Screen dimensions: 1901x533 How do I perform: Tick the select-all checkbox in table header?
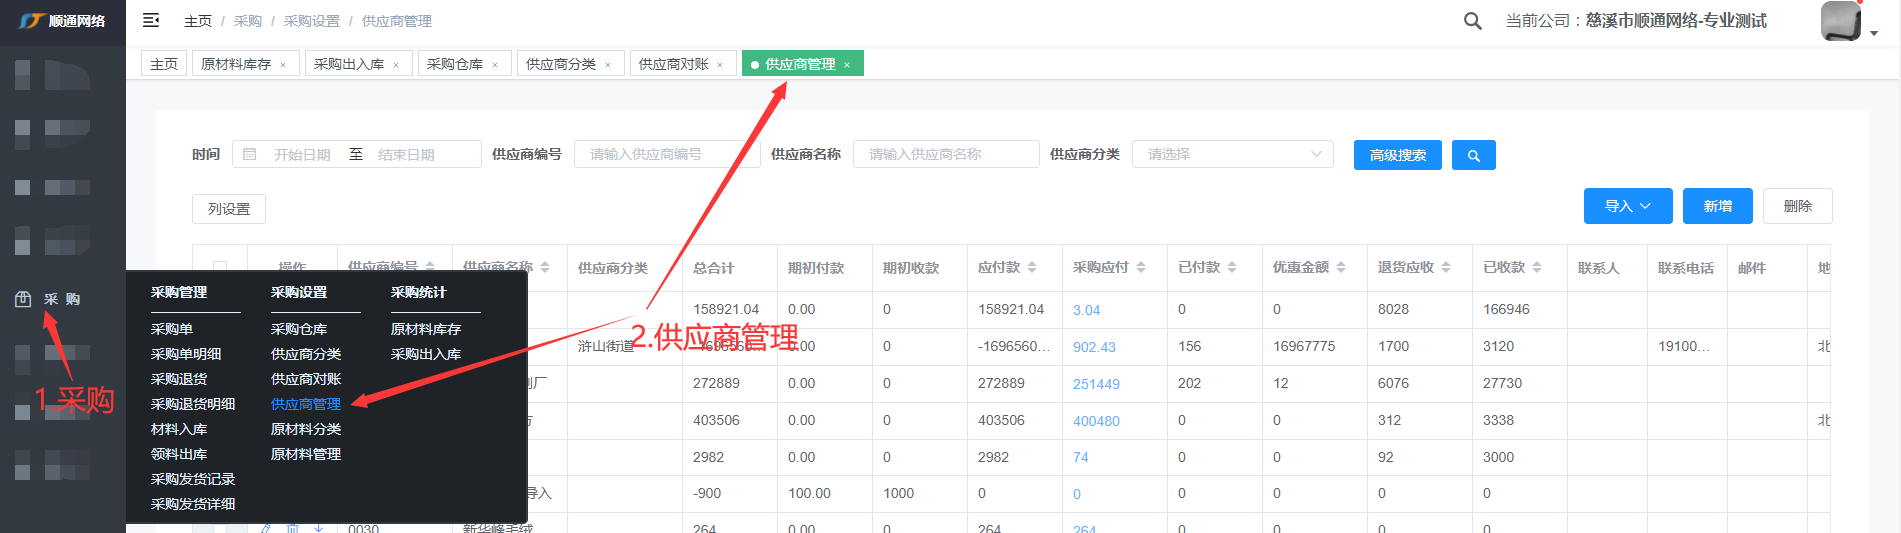[x=220, y=267]
